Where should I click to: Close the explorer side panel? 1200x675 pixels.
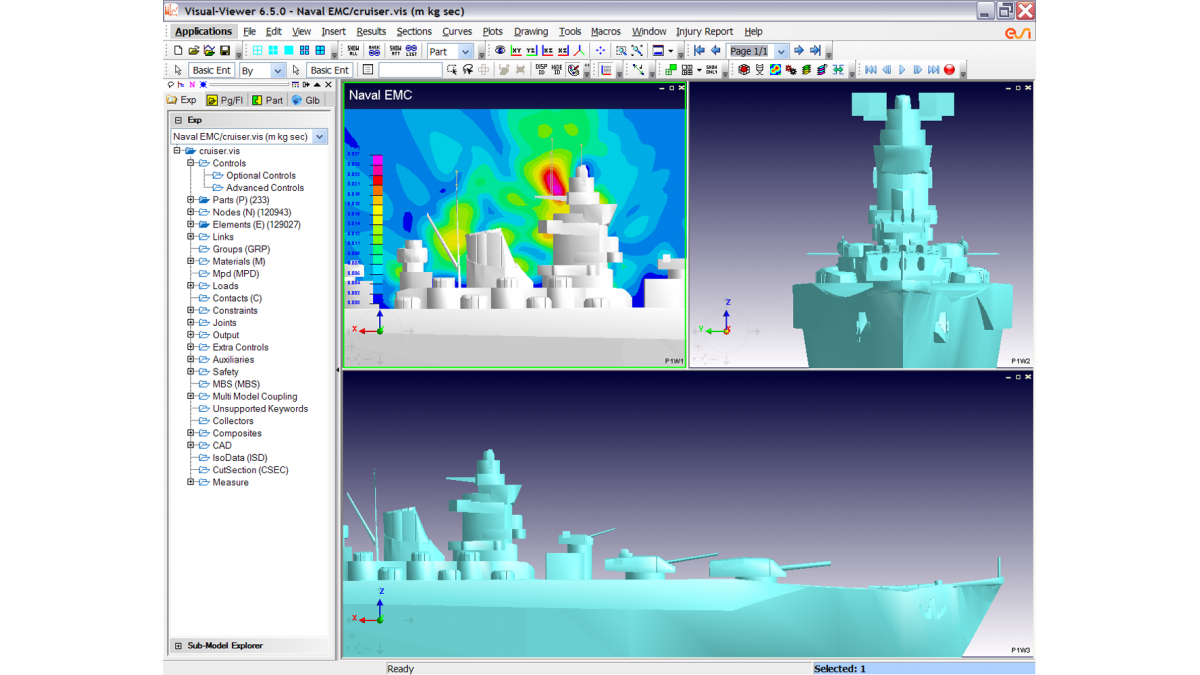328,85
